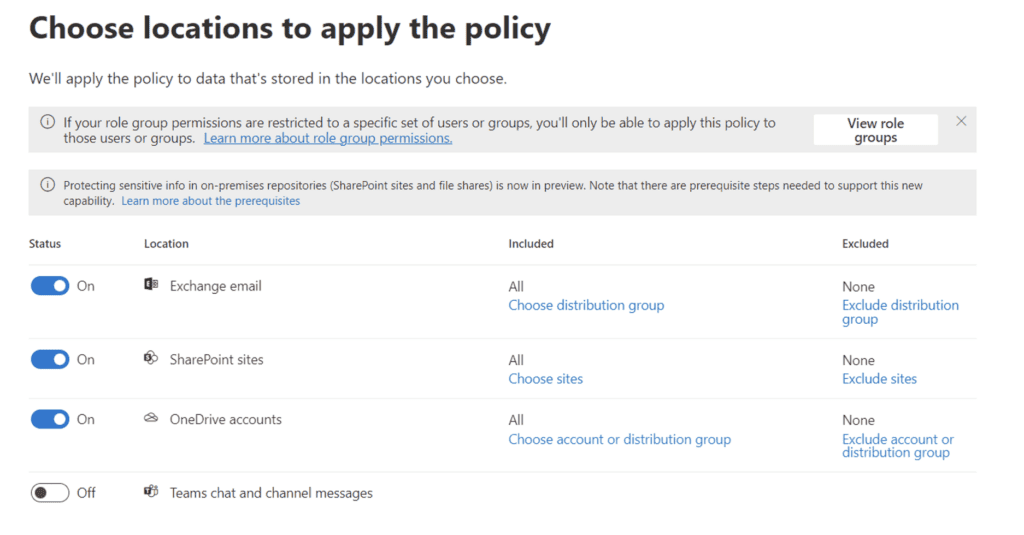1024x535 pixels.
Task: Click the Excluded column header
Action: [865, 244]
